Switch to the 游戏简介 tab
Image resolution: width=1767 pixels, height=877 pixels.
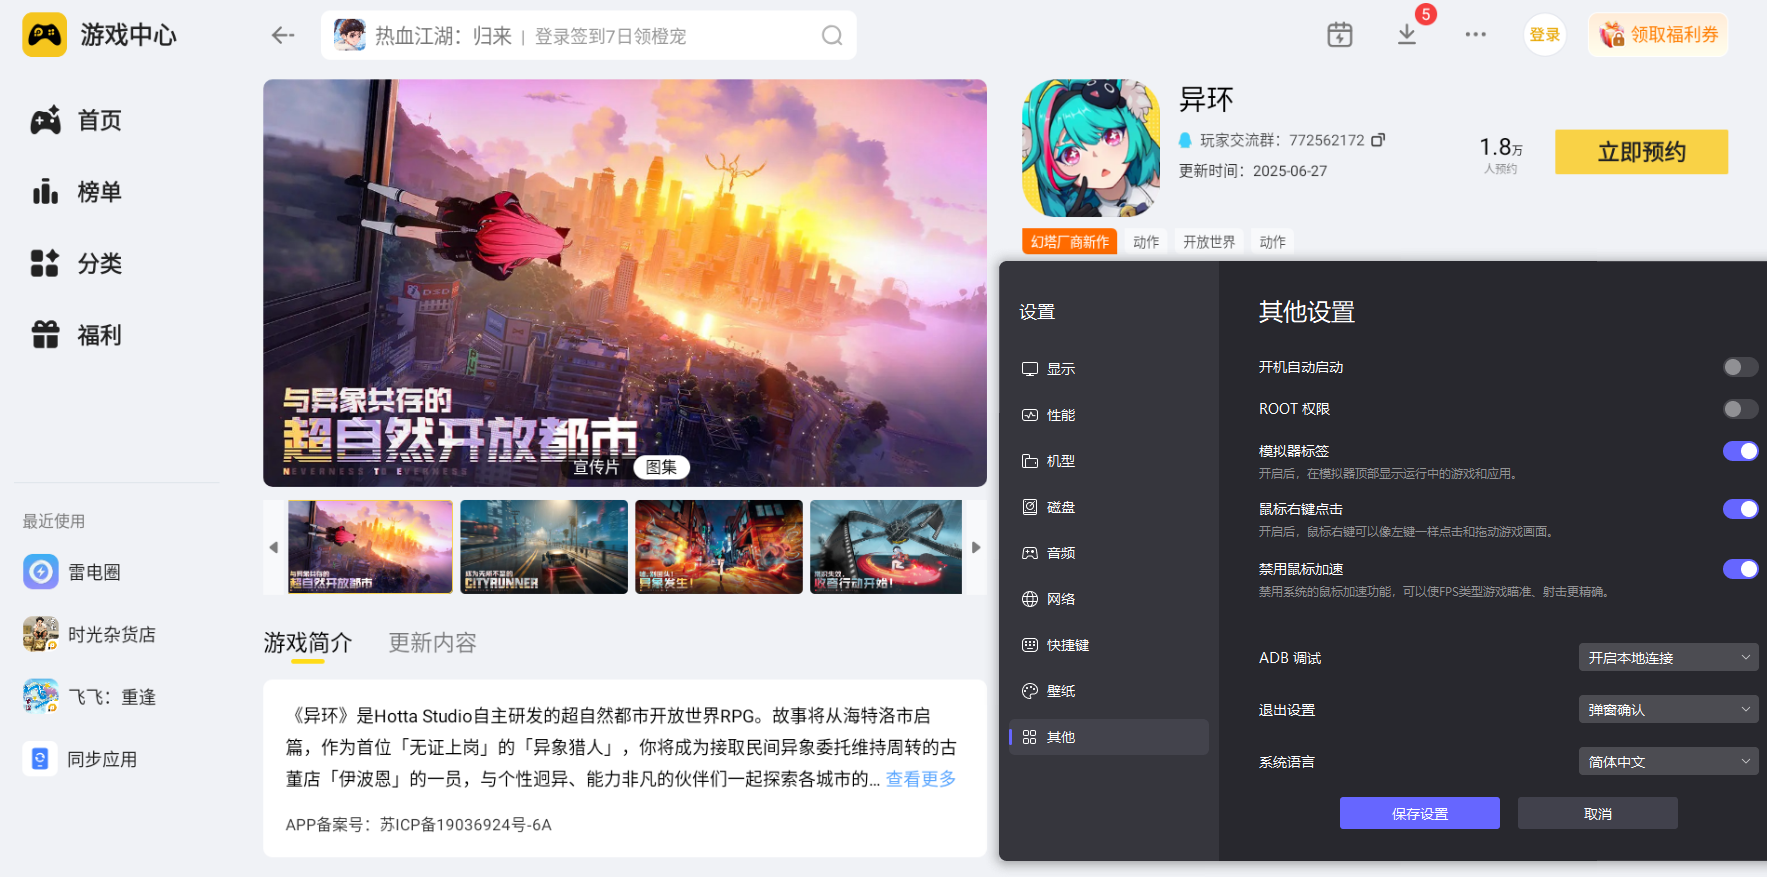(x=308, y=643)
